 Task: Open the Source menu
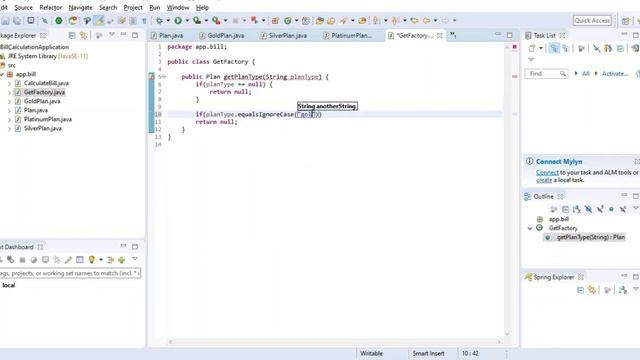(x=23, y=7)
